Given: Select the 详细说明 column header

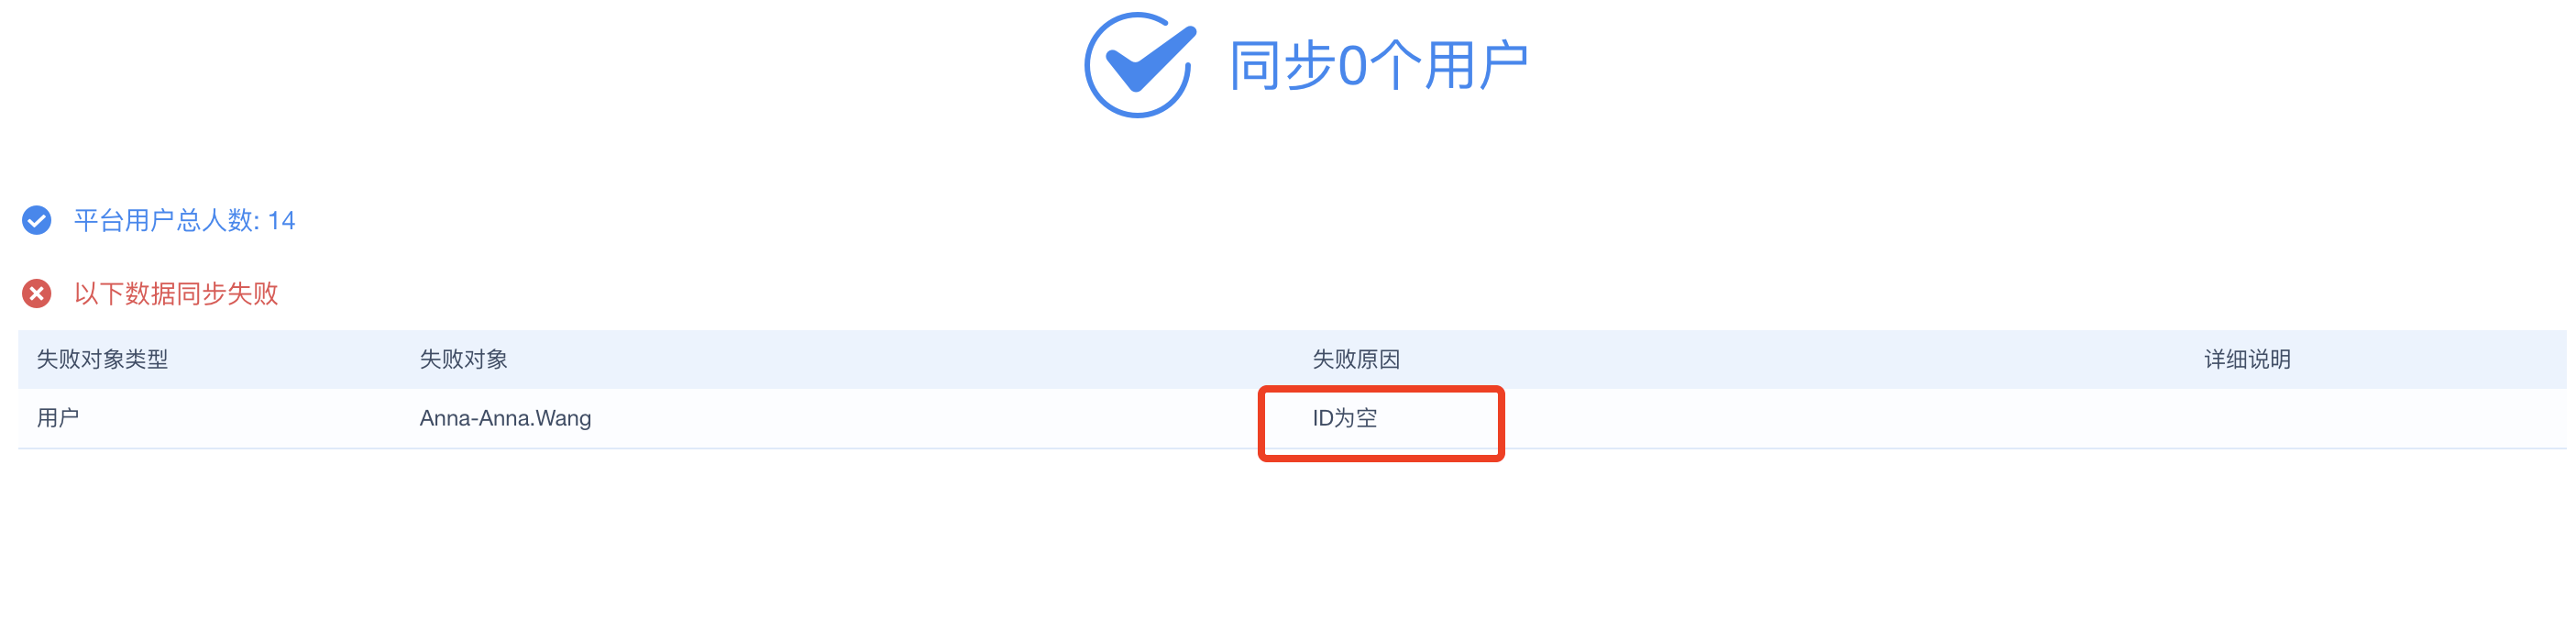Looking at the screenshot, I should pos(2247,359).
